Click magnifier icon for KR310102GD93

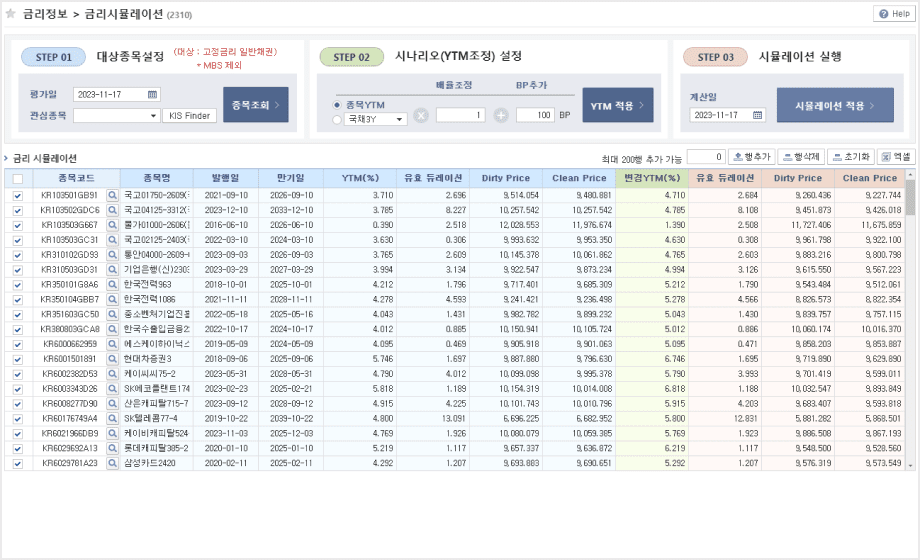click(112, 255)
